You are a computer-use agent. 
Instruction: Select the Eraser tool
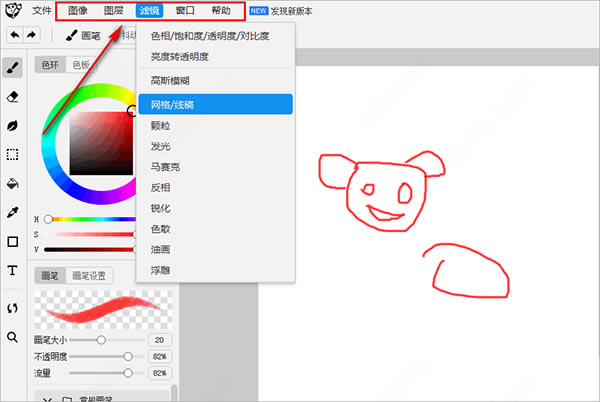(13, 97)
